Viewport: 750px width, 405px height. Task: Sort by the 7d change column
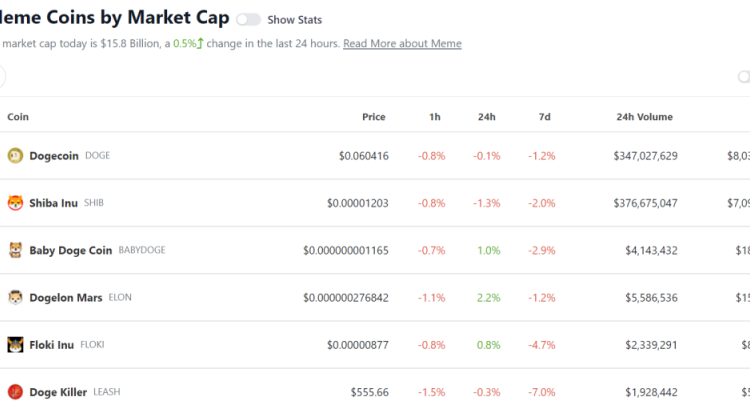(x=544, y=117)
